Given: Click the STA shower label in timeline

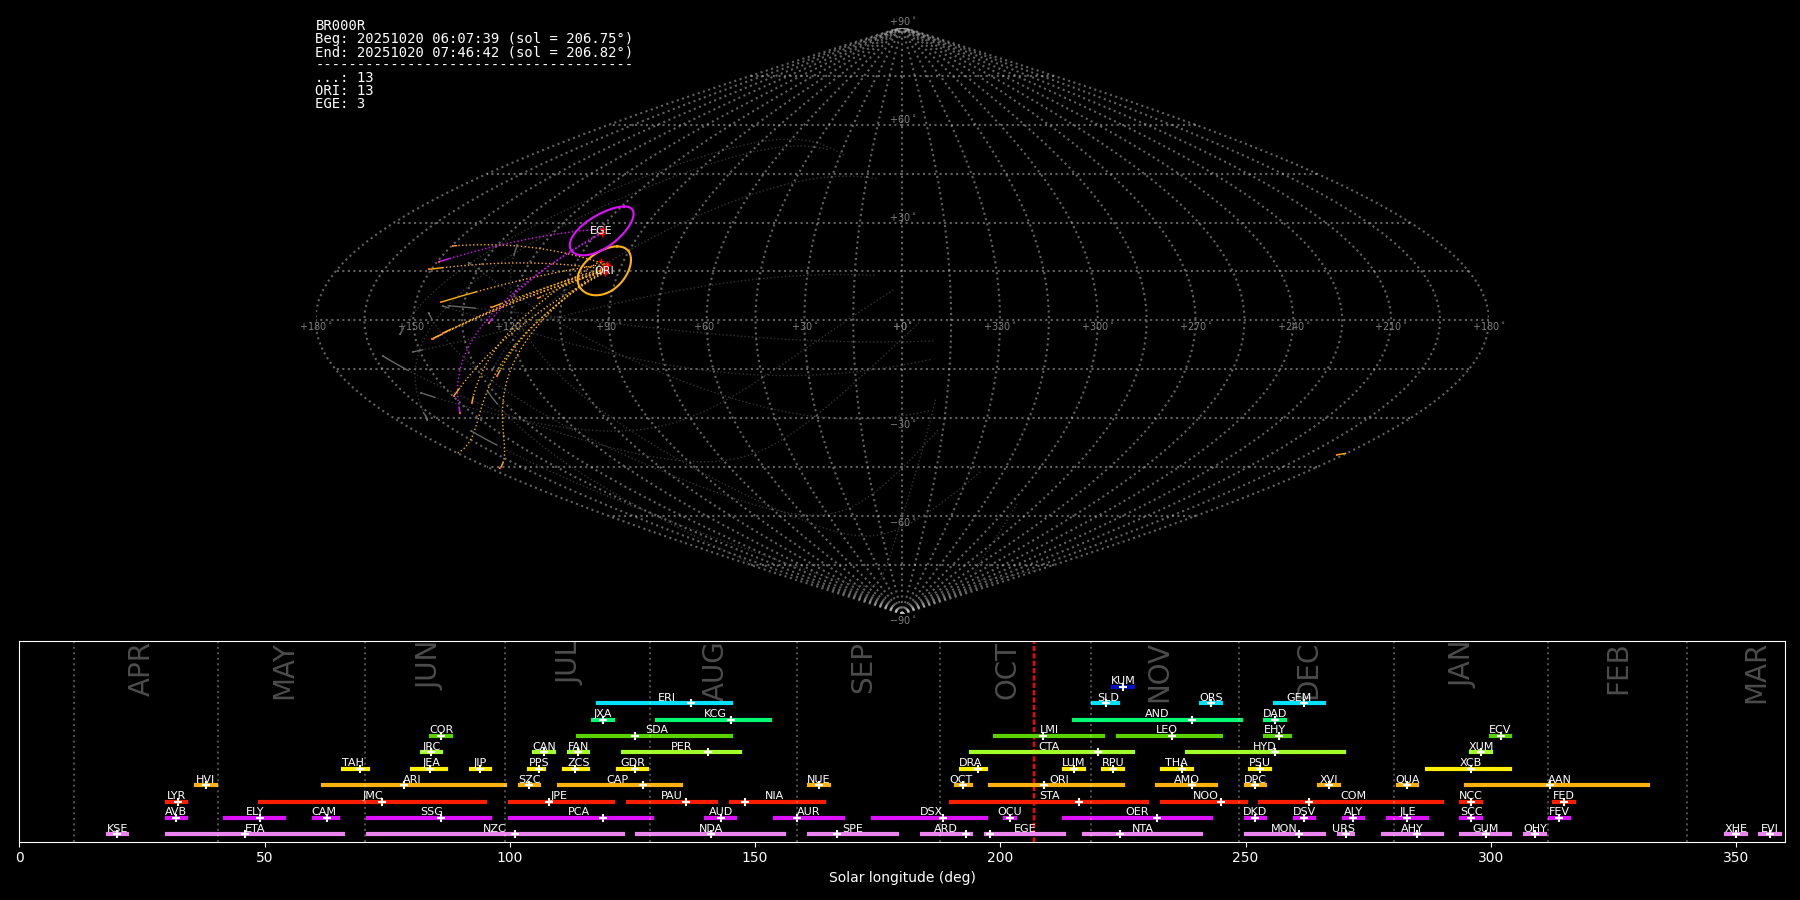Looking at the screenshot, I should [x=1049, y=796].
